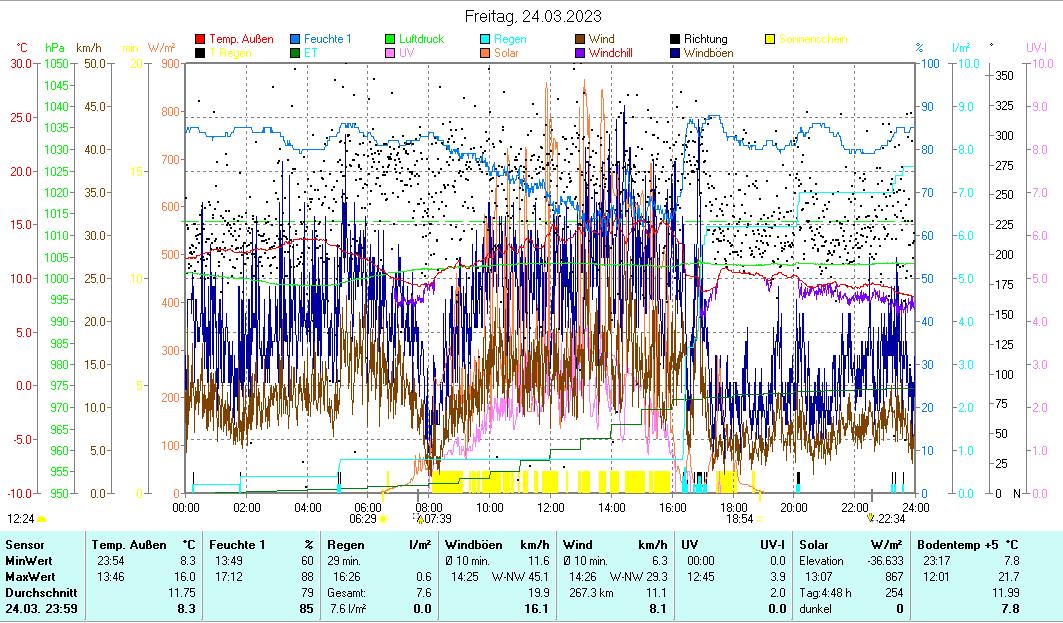Click the yellow Sonnenschein legend swatch
Screen dimensions: 1063x623
click(770, 39)
